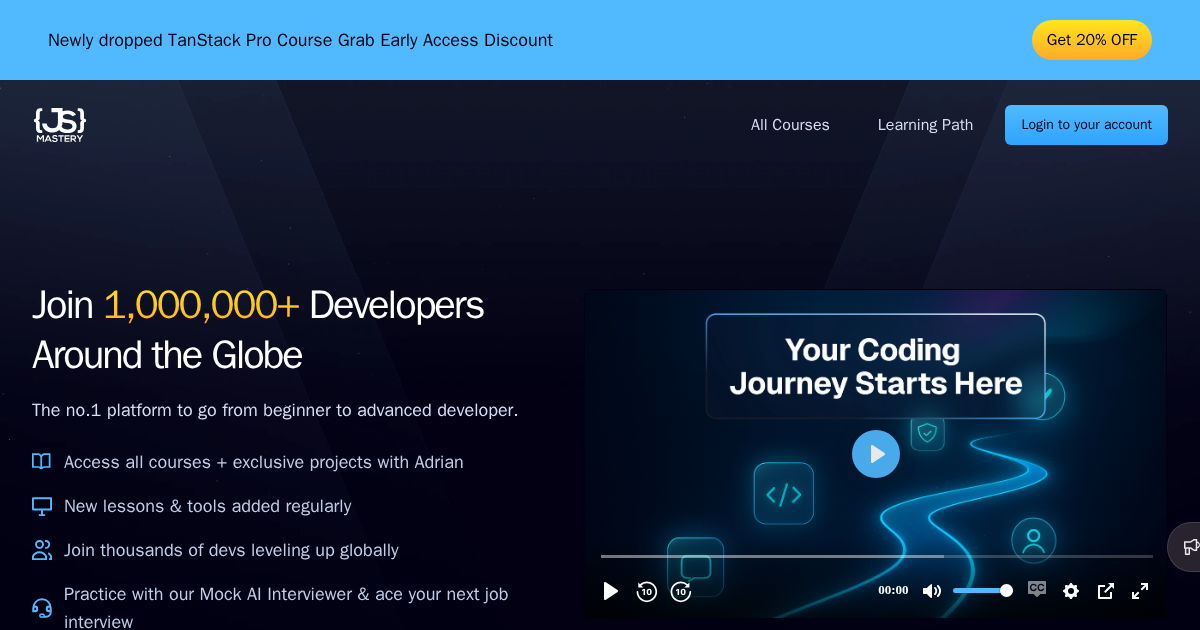
Task: Open Learning Path in the navigation
Action: (x=925, y=125)
